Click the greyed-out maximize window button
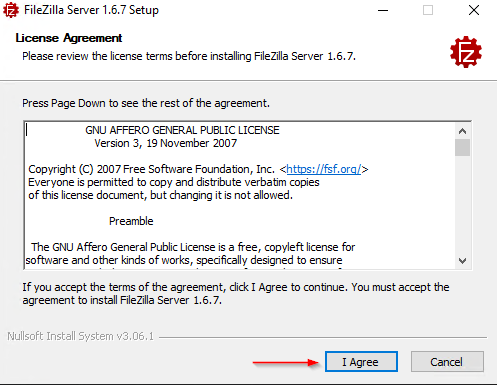Screen dimensions: 497x385 click(428, 10)
